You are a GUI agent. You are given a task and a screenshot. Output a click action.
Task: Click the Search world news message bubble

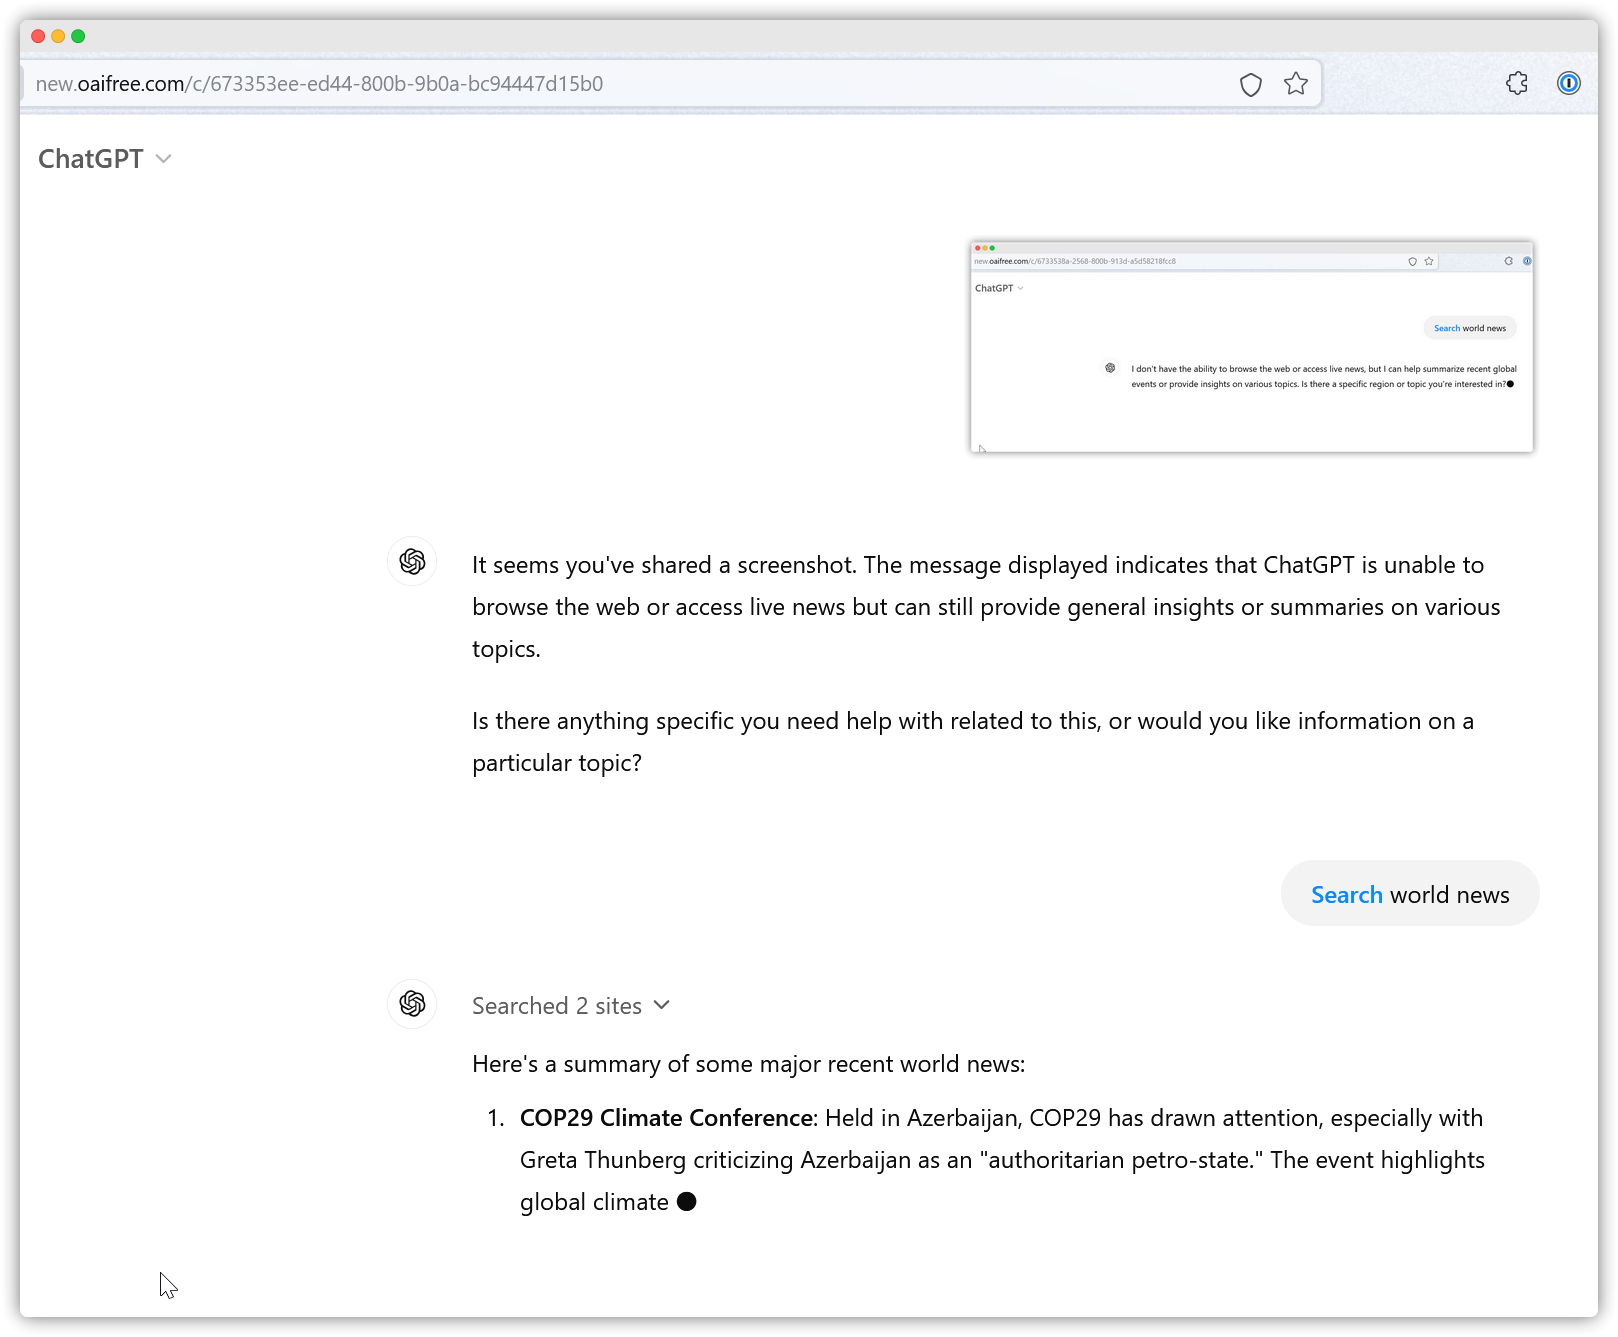(1410, 894)
